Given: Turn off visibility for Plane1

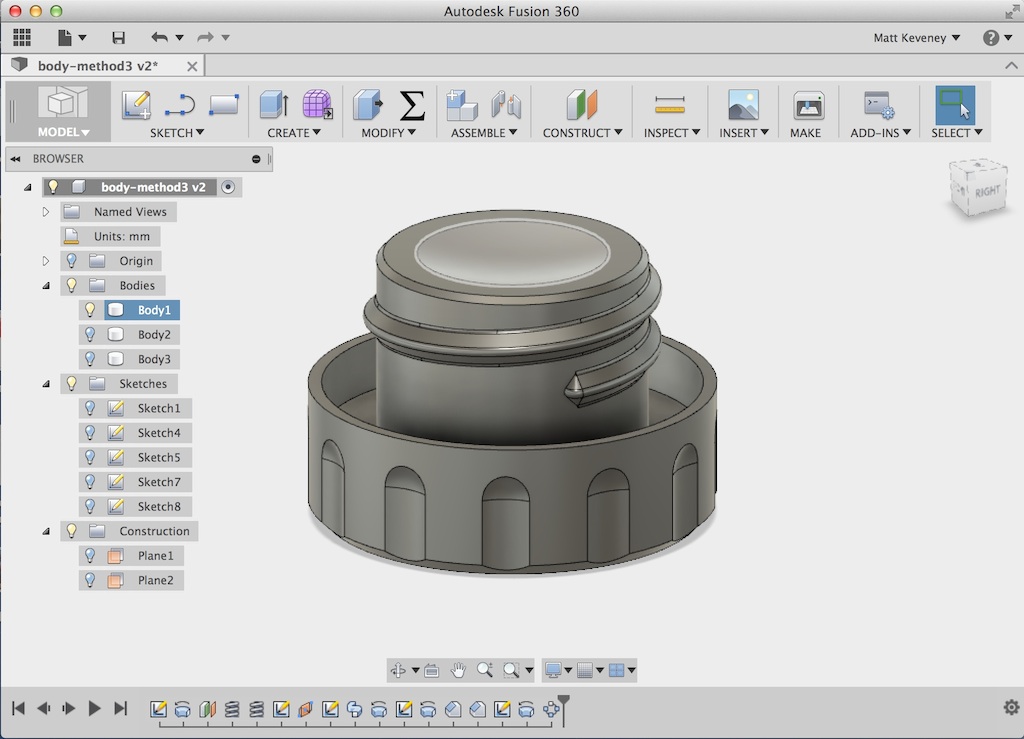Looking at the screenshot, I should (x=89, y=555).
